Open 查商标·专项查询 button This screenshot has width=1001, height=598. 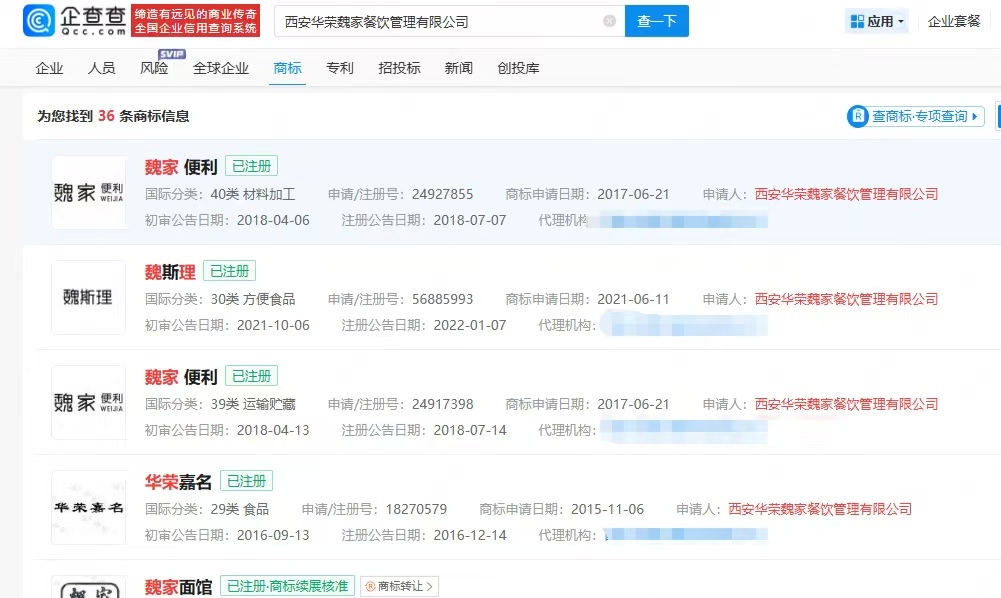(x=915, y=116)
